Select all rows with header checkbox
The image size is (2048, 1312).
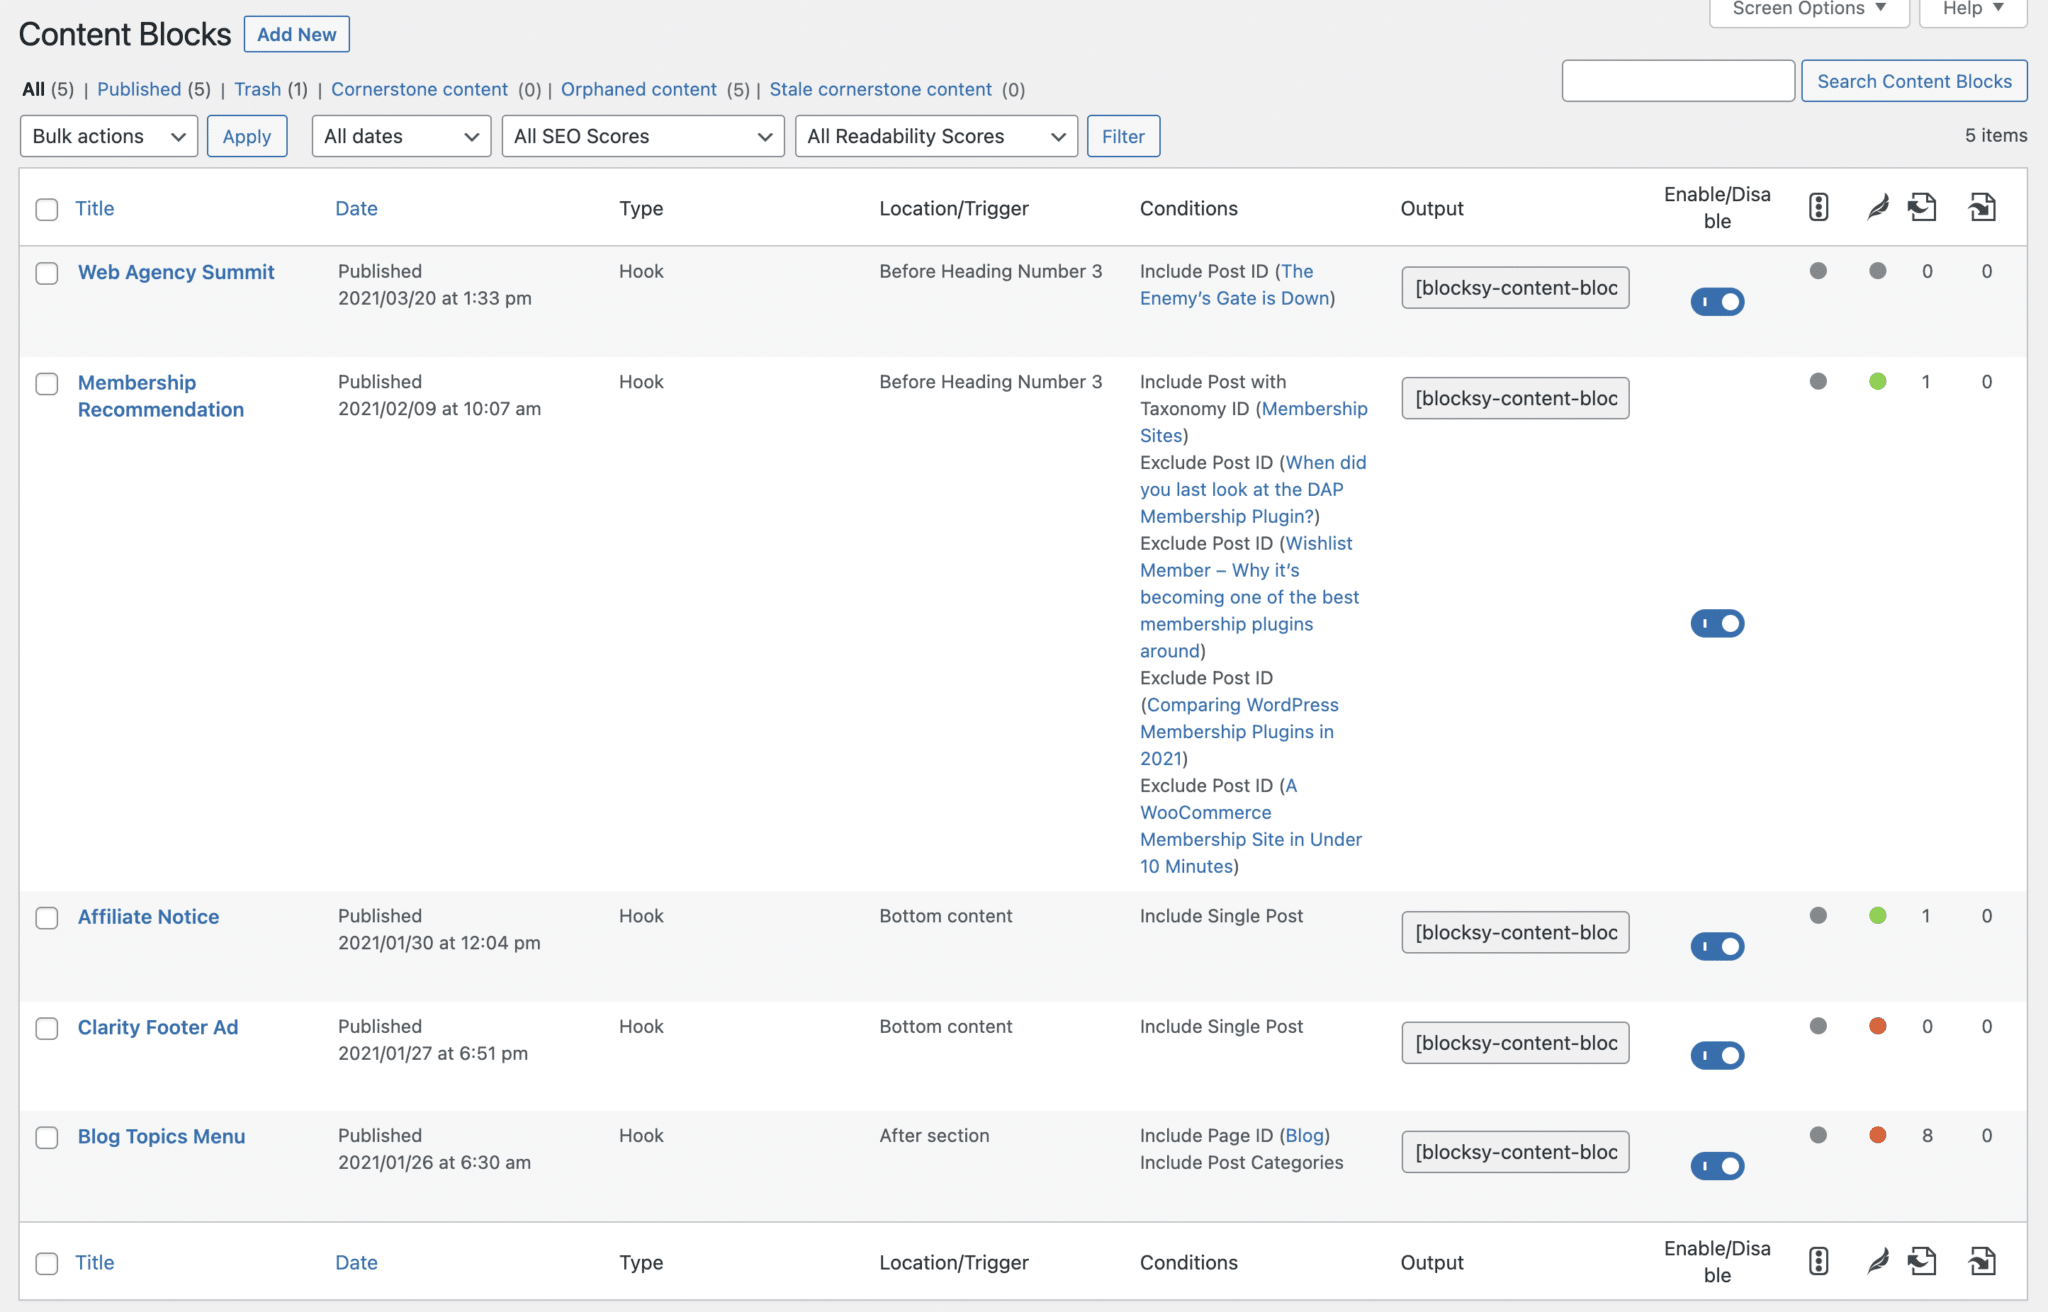pyautogui.click(x=47, y=209)
